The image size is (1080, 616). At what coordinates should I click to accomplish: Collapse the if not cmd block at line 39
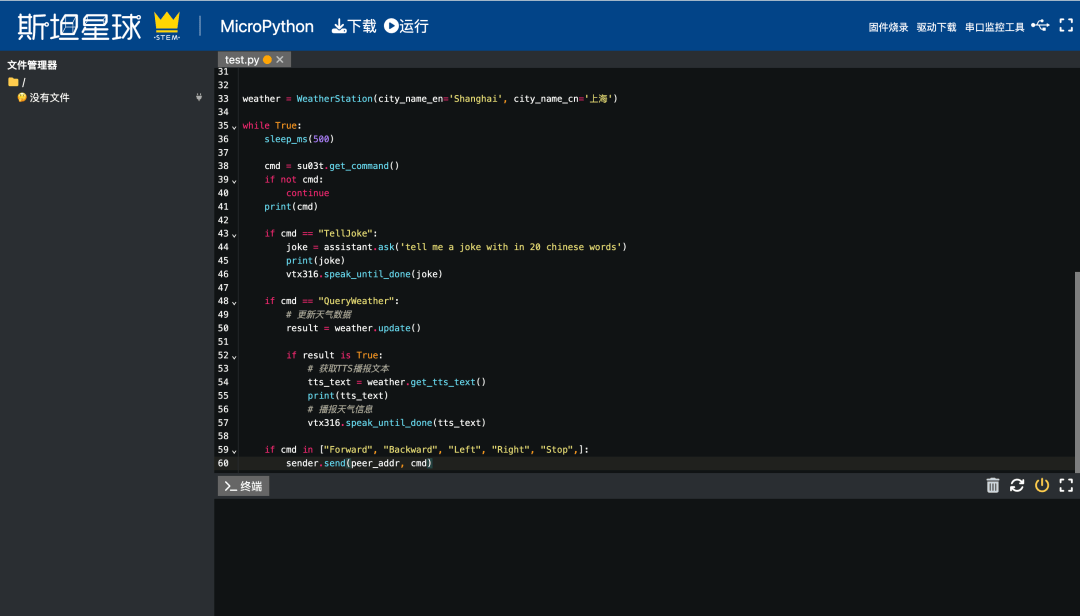coord(234,181)
